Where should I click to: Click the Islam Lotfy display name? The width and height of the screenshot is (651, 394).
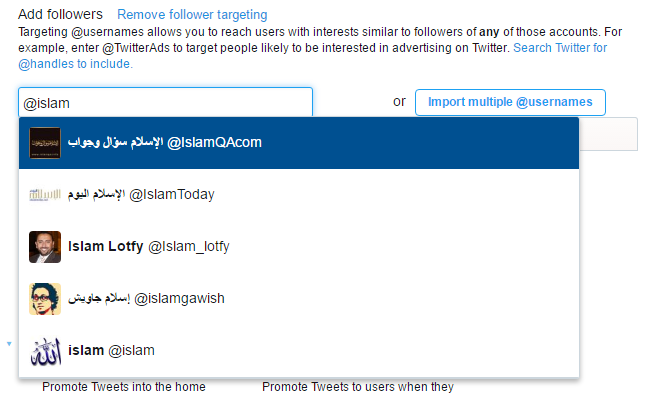click(105, 246)
